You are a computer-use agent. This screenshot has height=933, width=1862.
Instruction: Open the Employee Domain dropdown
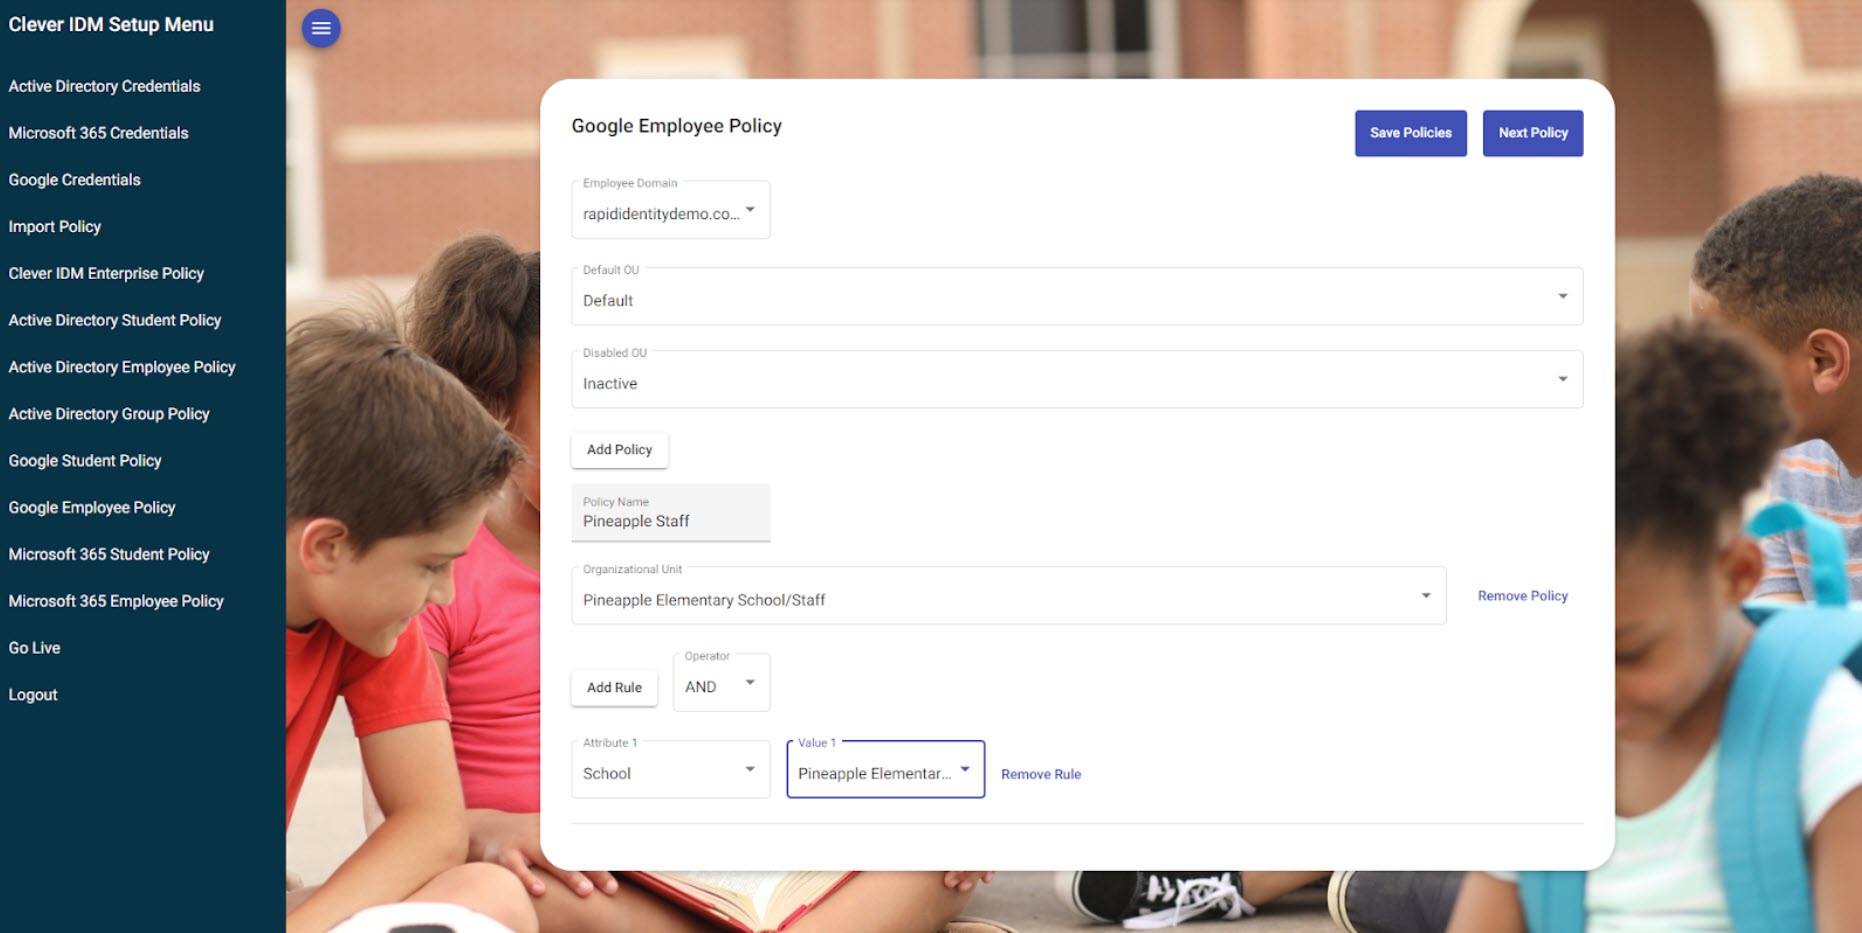coord(670,209)
